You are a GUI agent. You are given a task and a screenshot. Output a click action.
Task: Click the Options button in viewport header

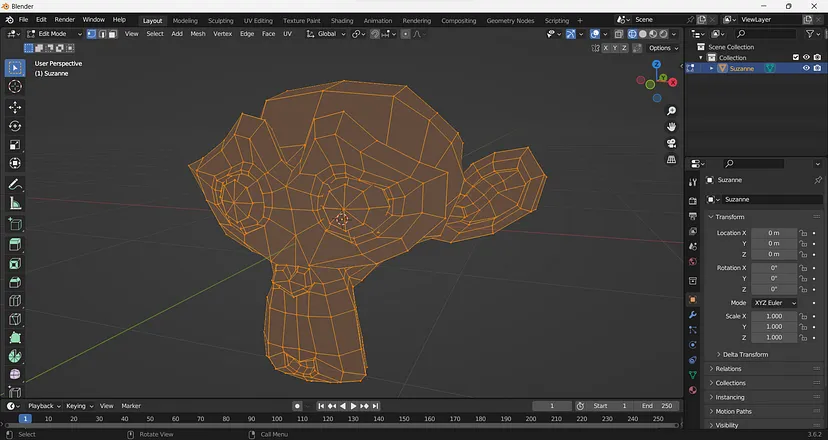tap(663, 48)
